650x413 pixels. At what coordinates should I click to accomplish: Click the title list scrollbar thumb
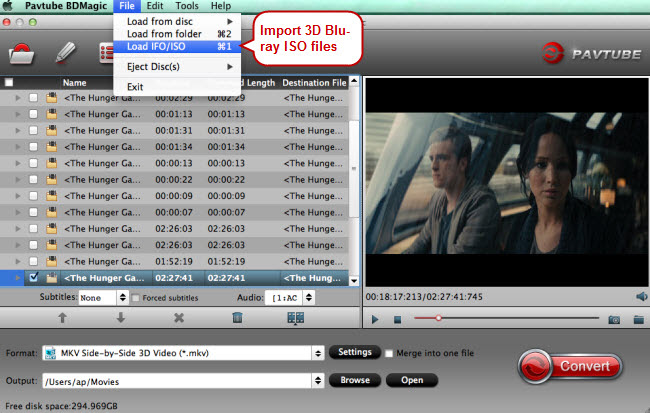pos(354,168)
